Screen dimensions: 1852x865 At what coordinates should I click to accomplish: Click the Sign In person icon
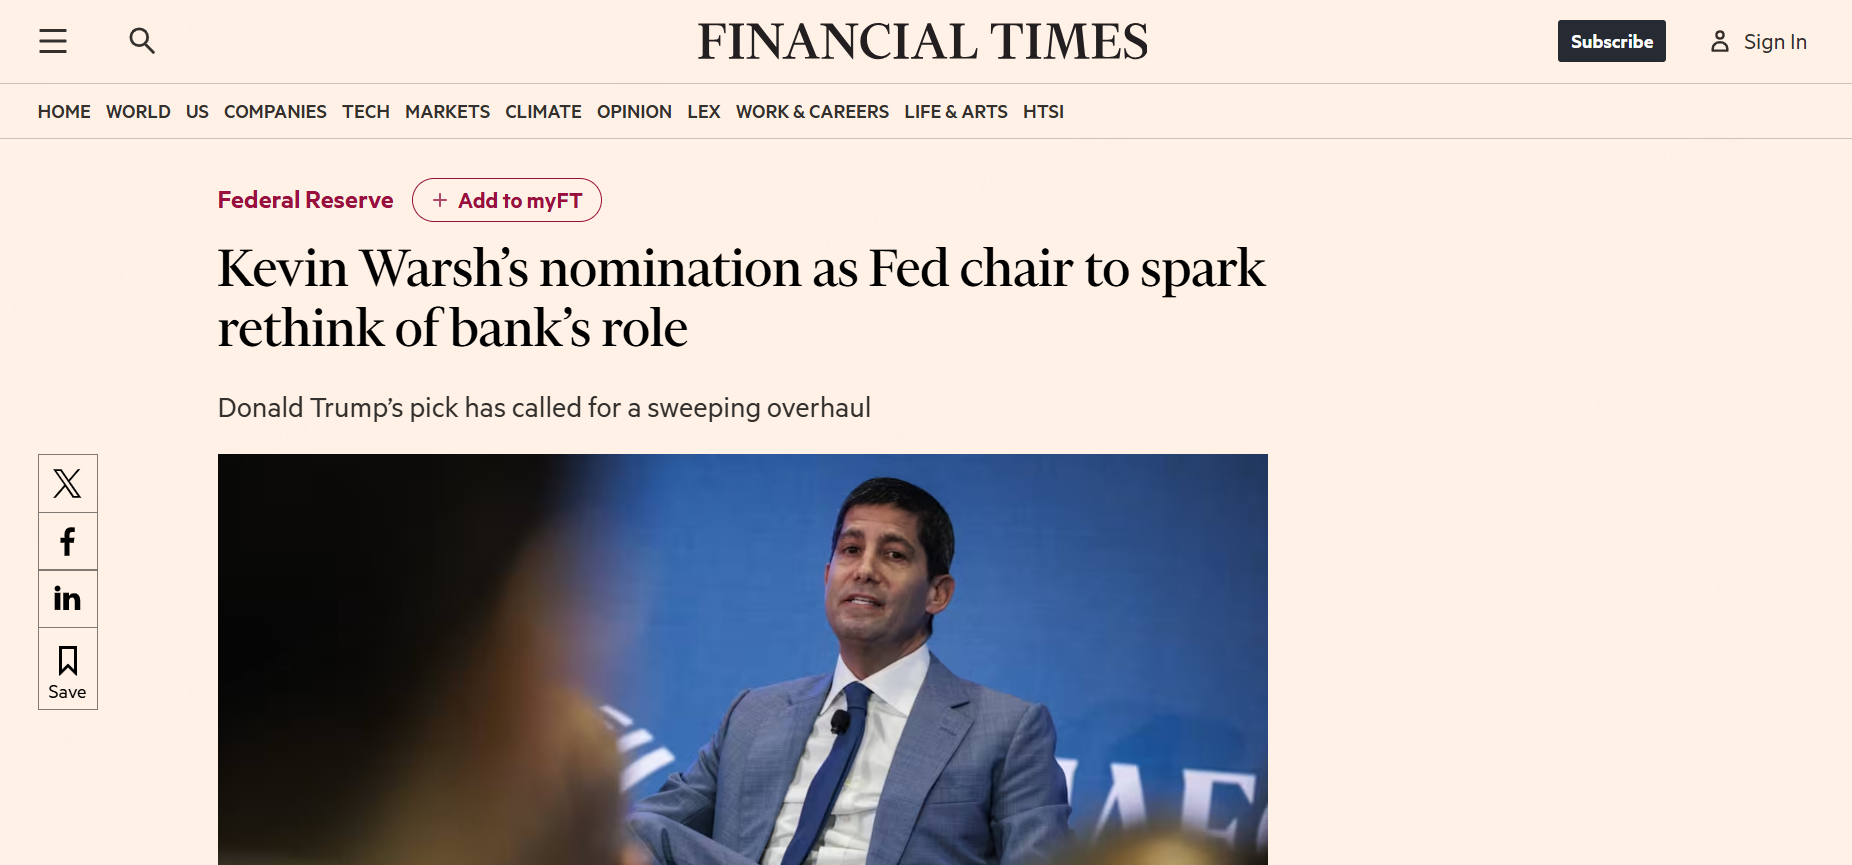tap(1720, 41)
